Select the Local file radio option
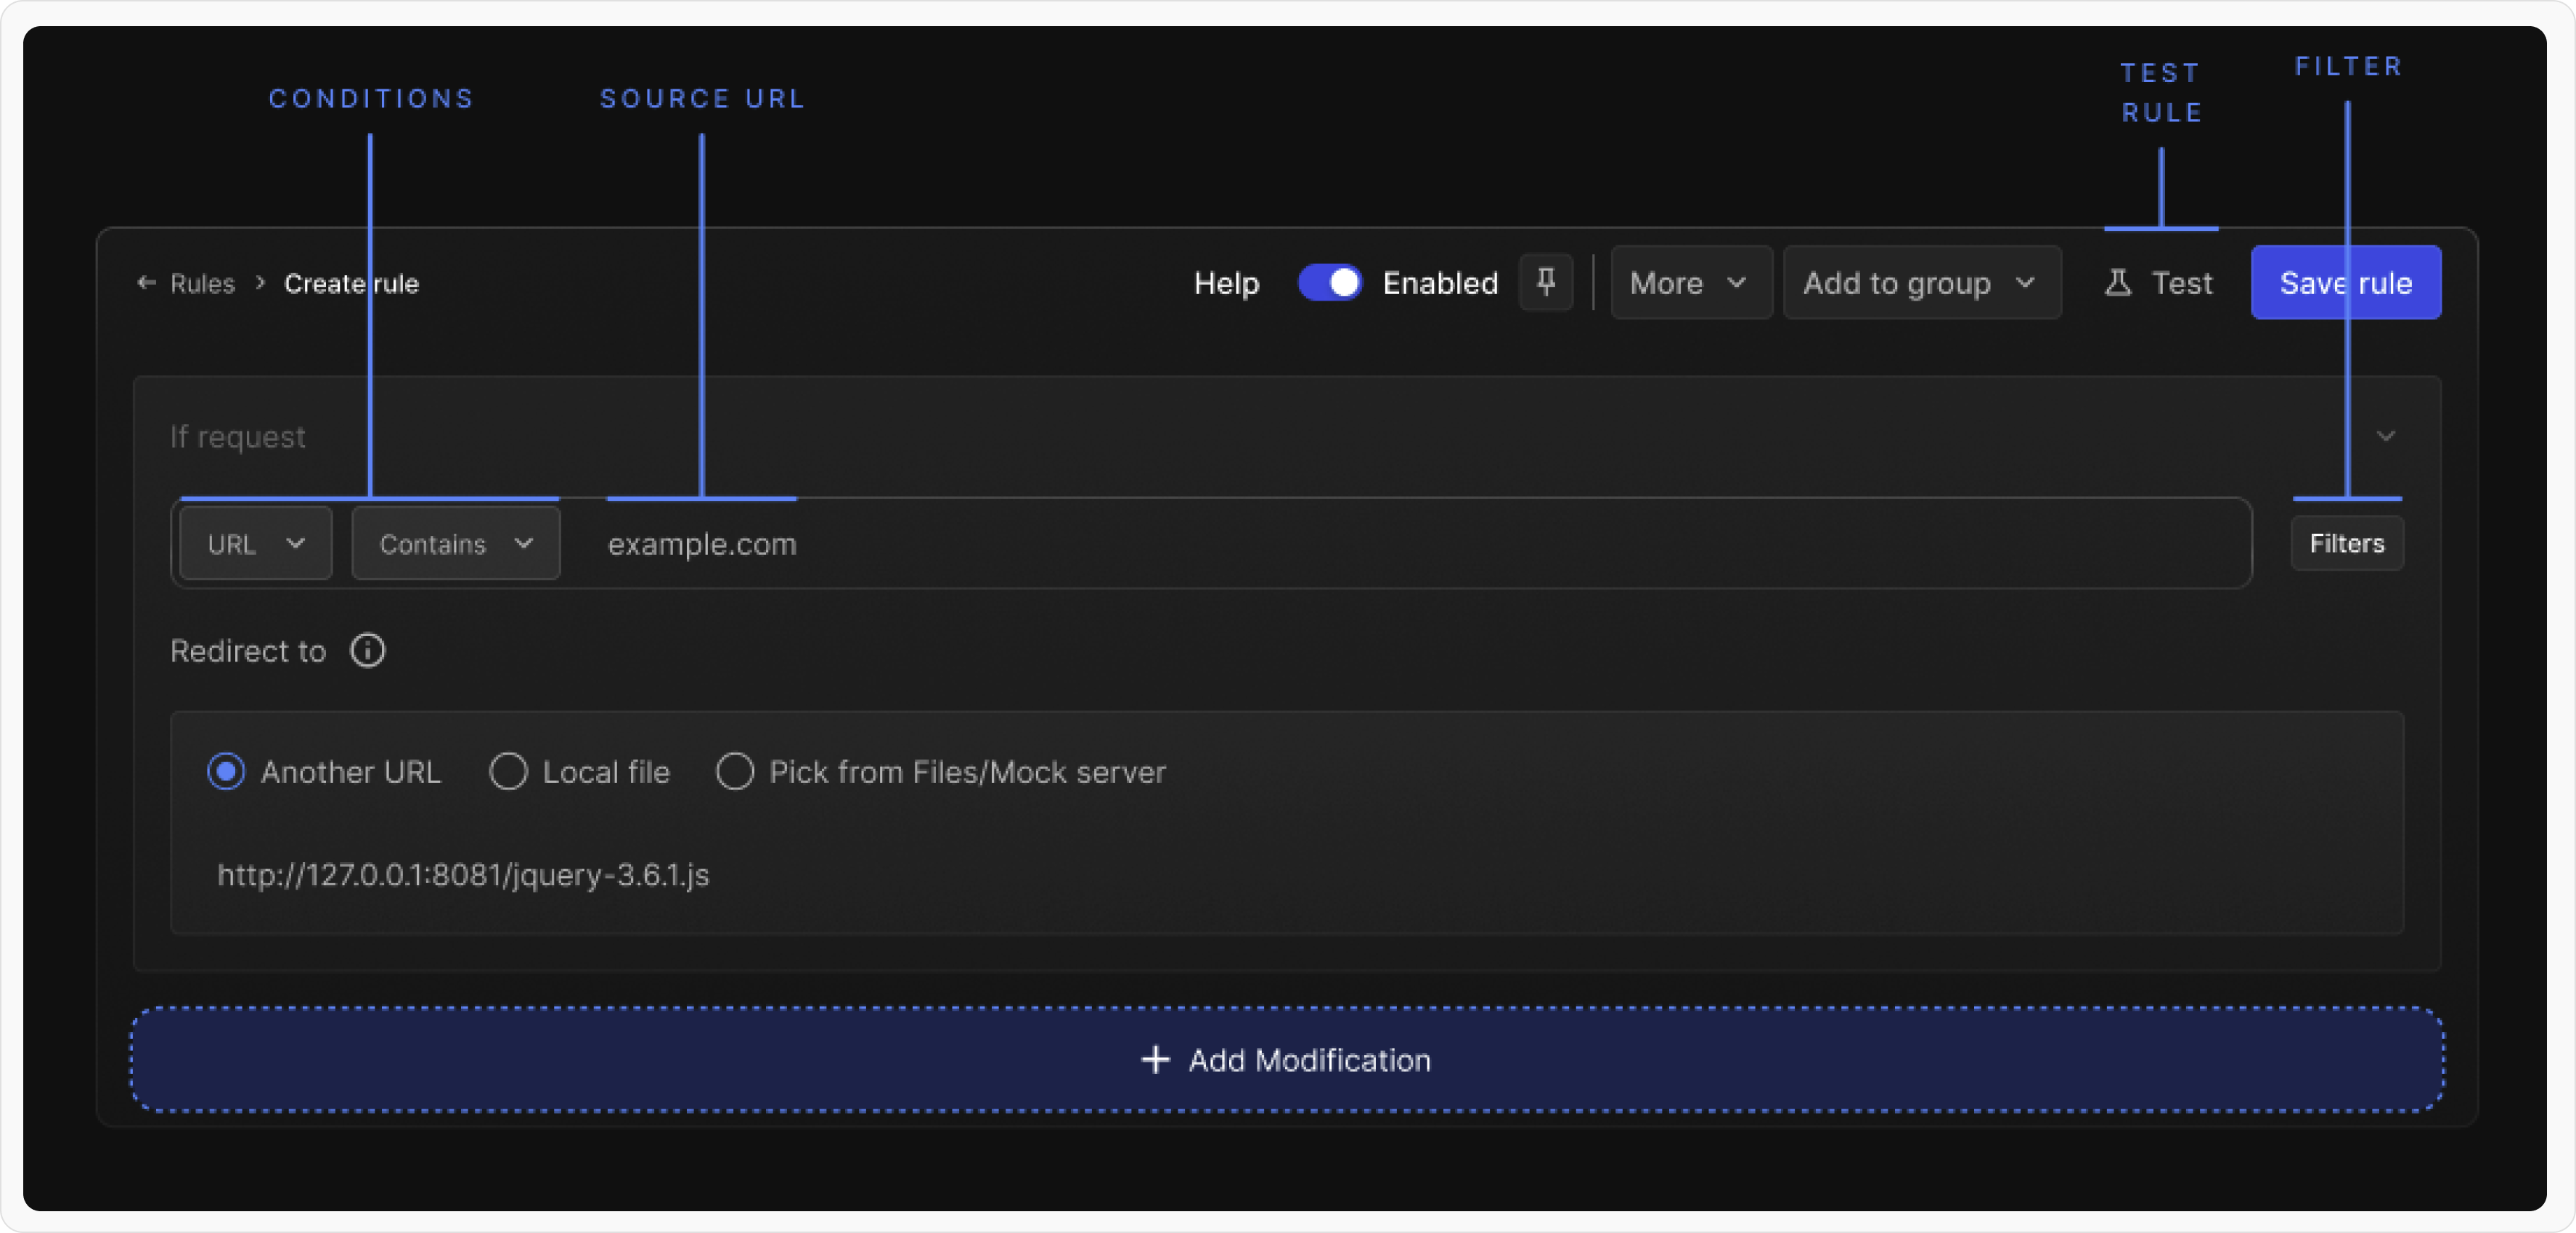Viewport: 2576px width, 1233px height. pyautogui.click(x=508, y=772)
